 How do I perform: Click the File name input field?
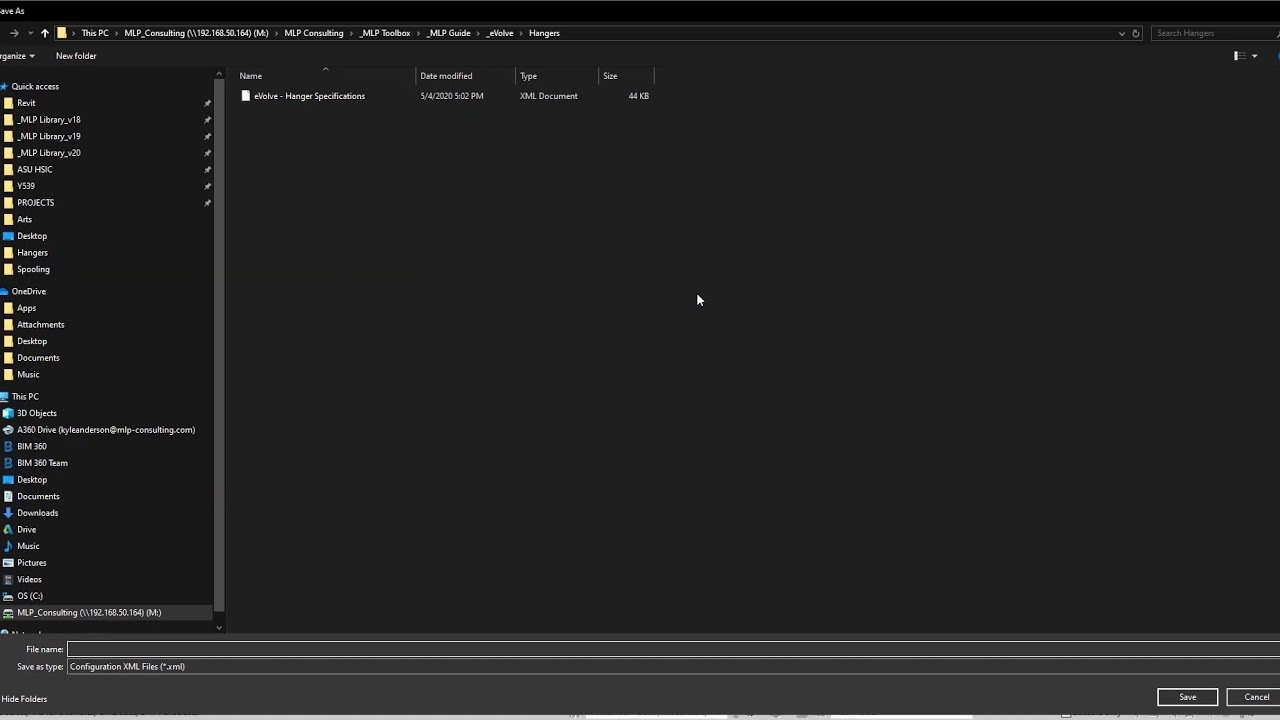[673, 650]
